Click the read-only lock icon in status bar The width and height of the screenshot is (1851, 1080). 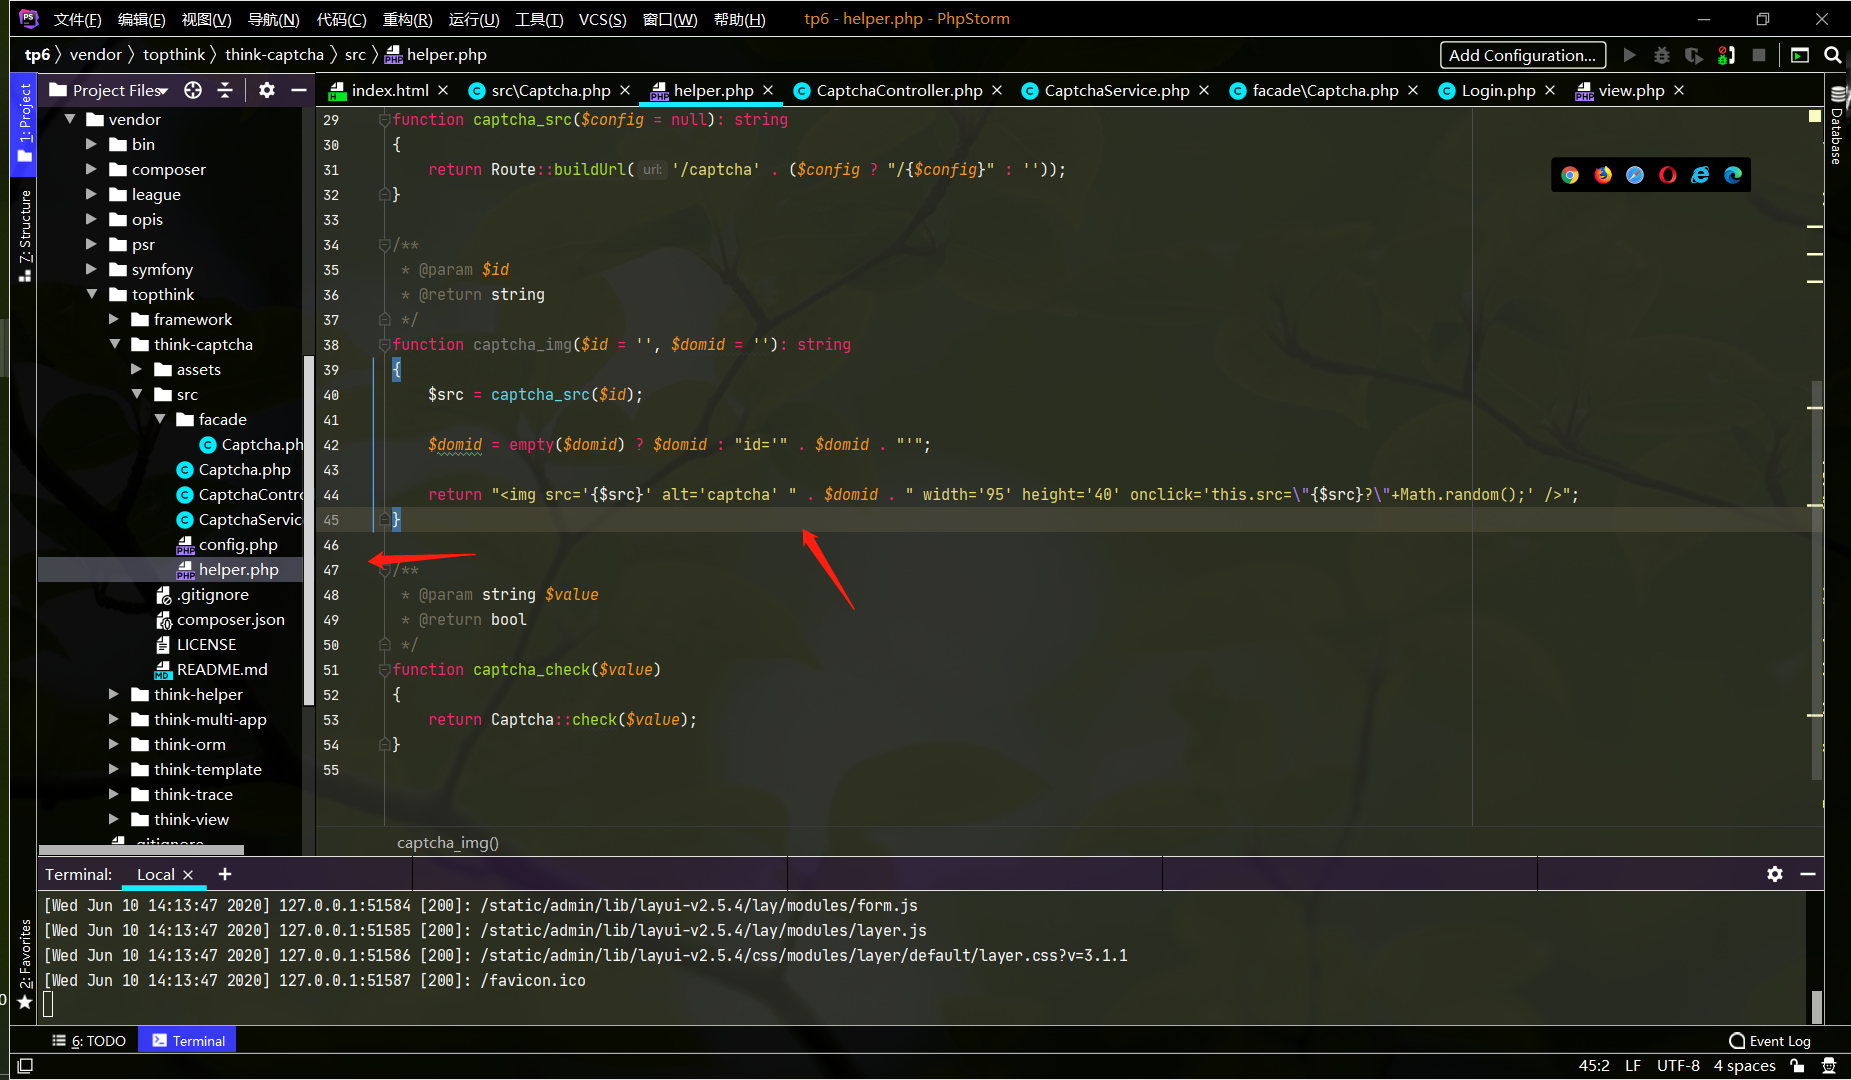coord(1798,1066)
